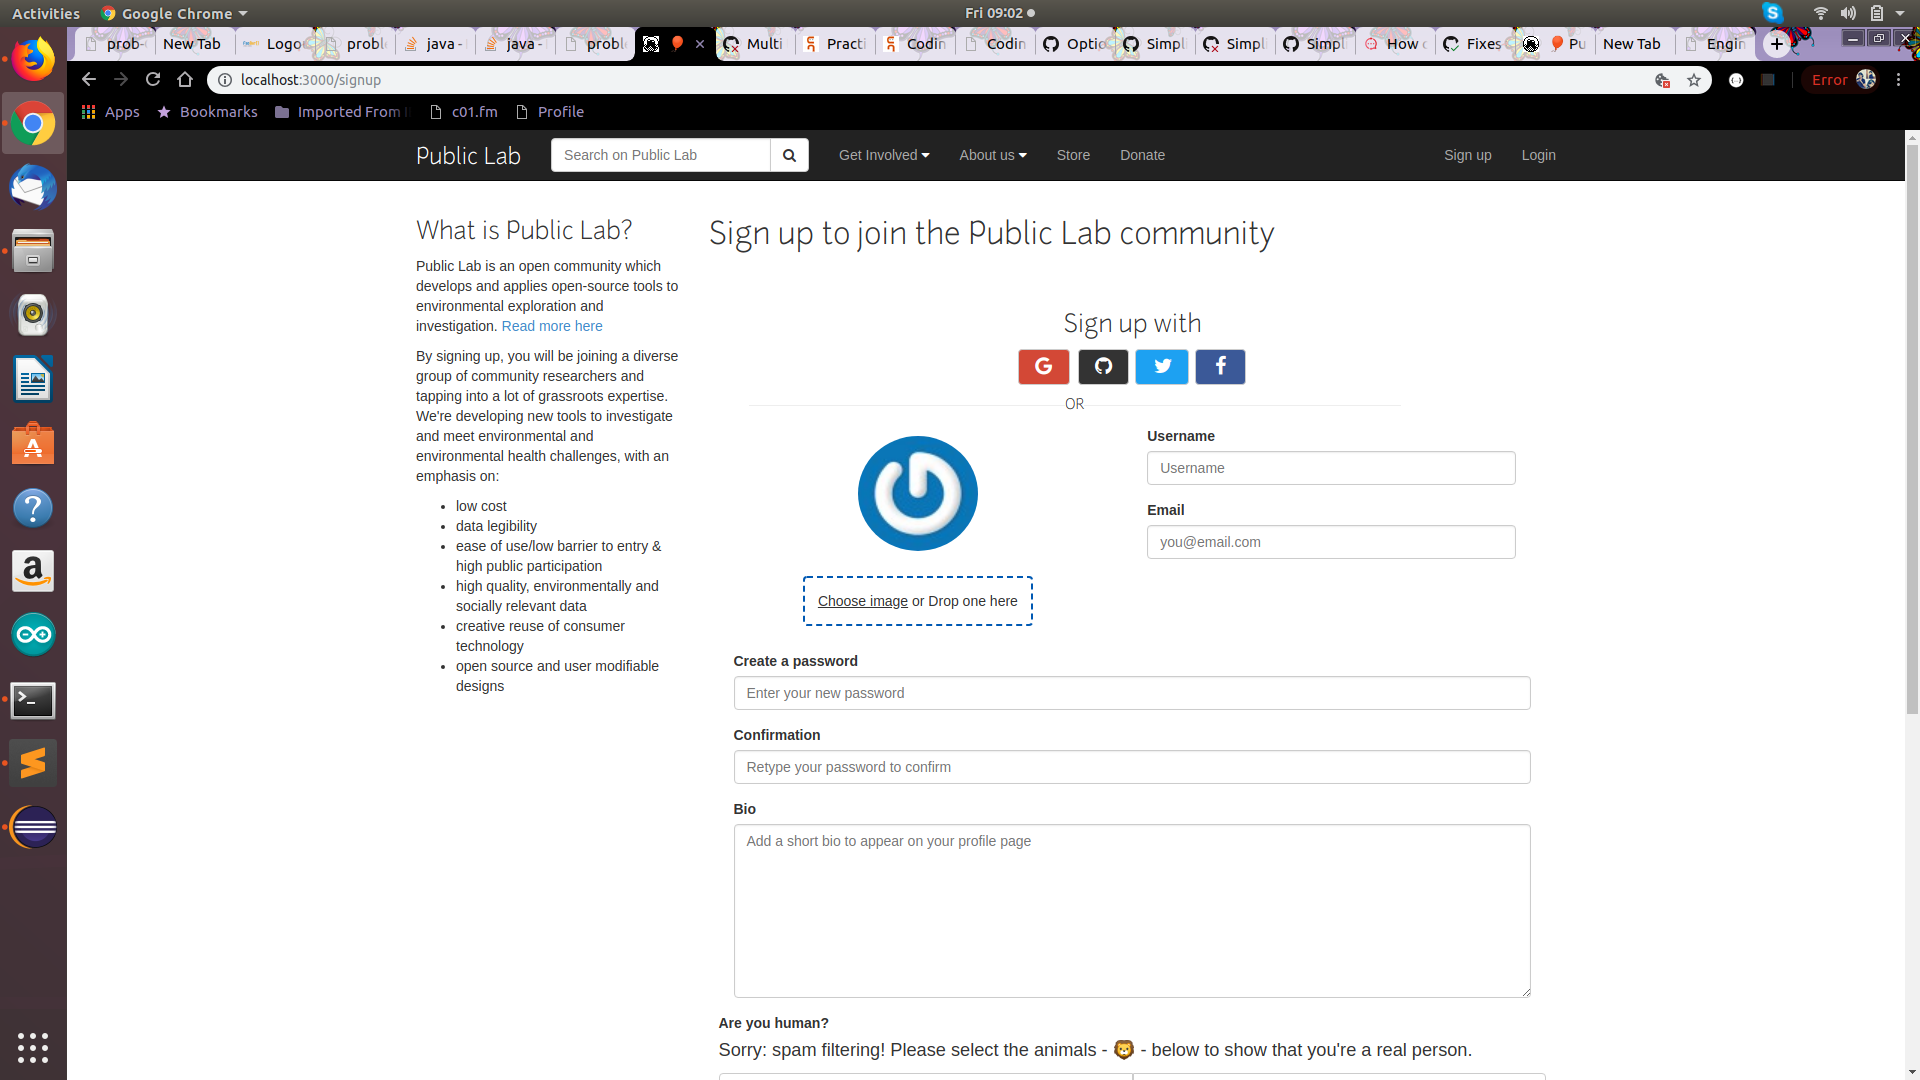
Task: Click the Login link in navbar
Action: pyautogui.click(x=1538, y=155)
